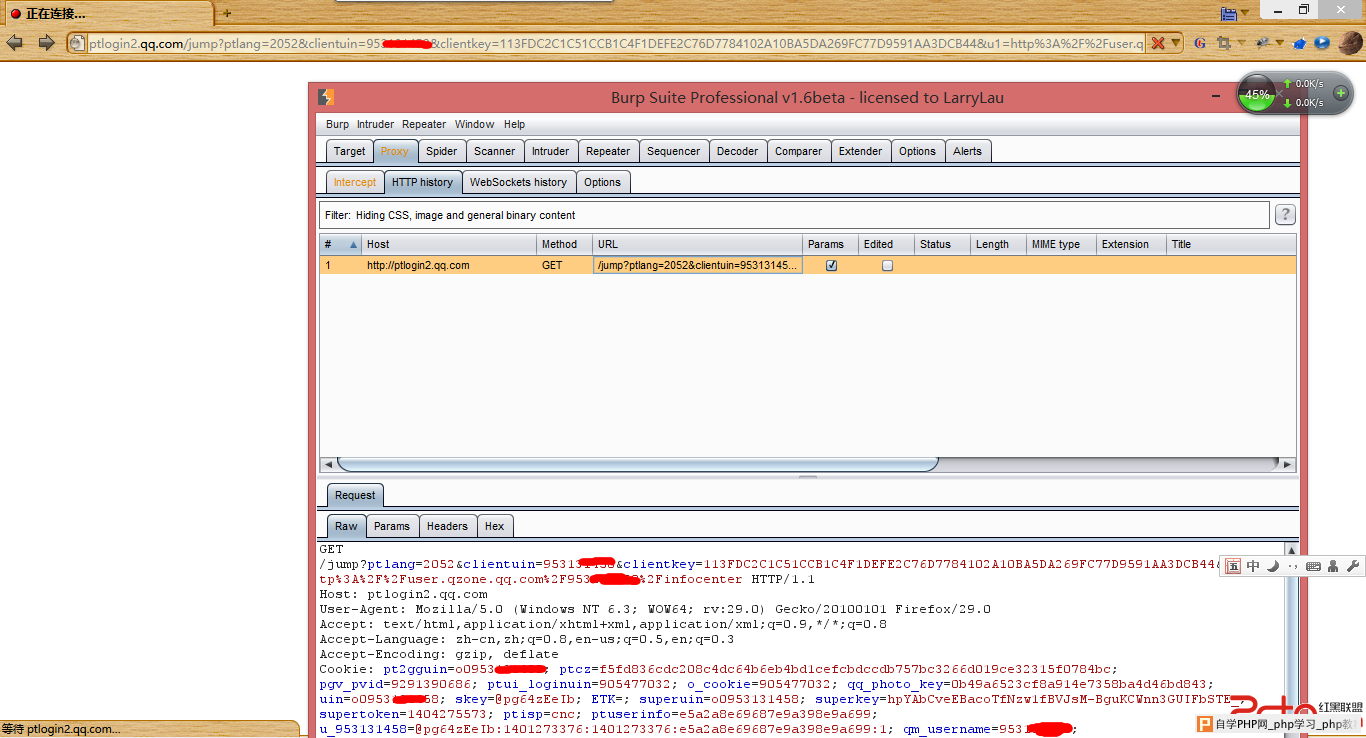The image size is (1366, 738).
Task: Click the horizontal scrollbar of history table
Action: 638,464
